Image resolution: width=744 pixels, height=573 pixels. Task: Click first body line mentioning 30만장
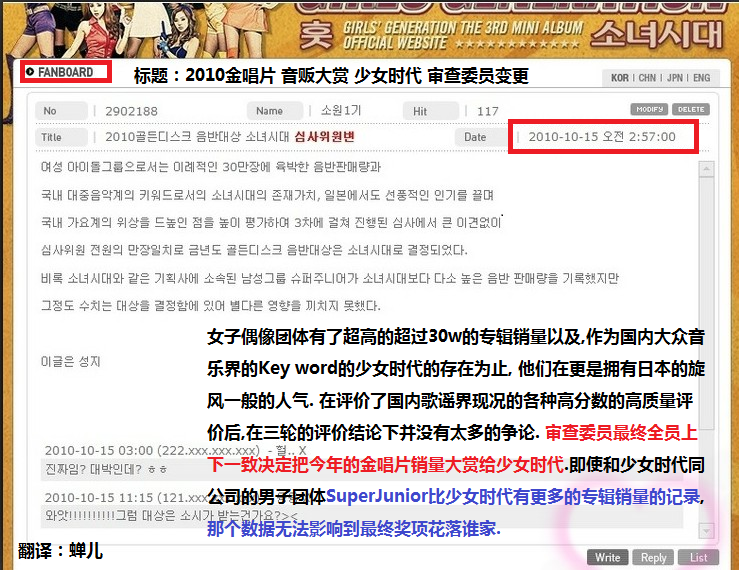[x=211, y=167]
